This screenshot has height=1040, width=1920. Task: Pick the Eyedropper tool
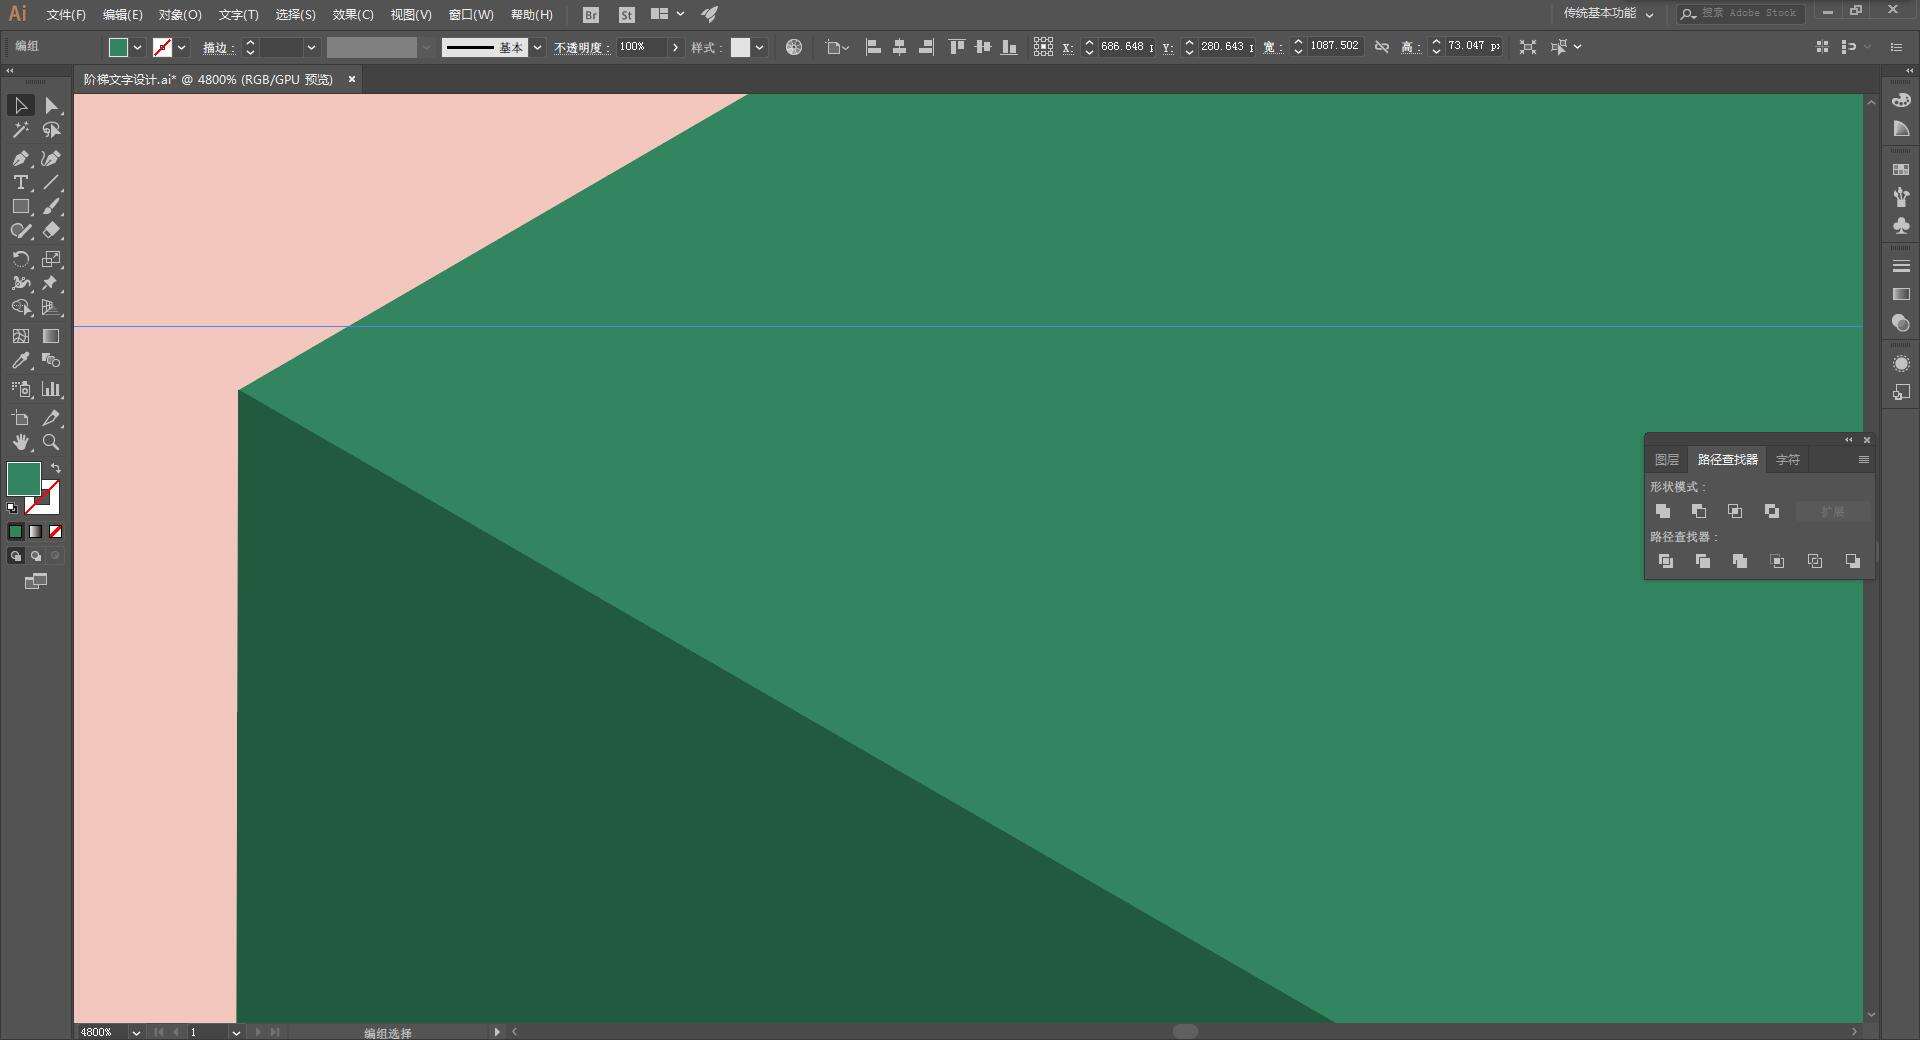click(x=20, y=361)
